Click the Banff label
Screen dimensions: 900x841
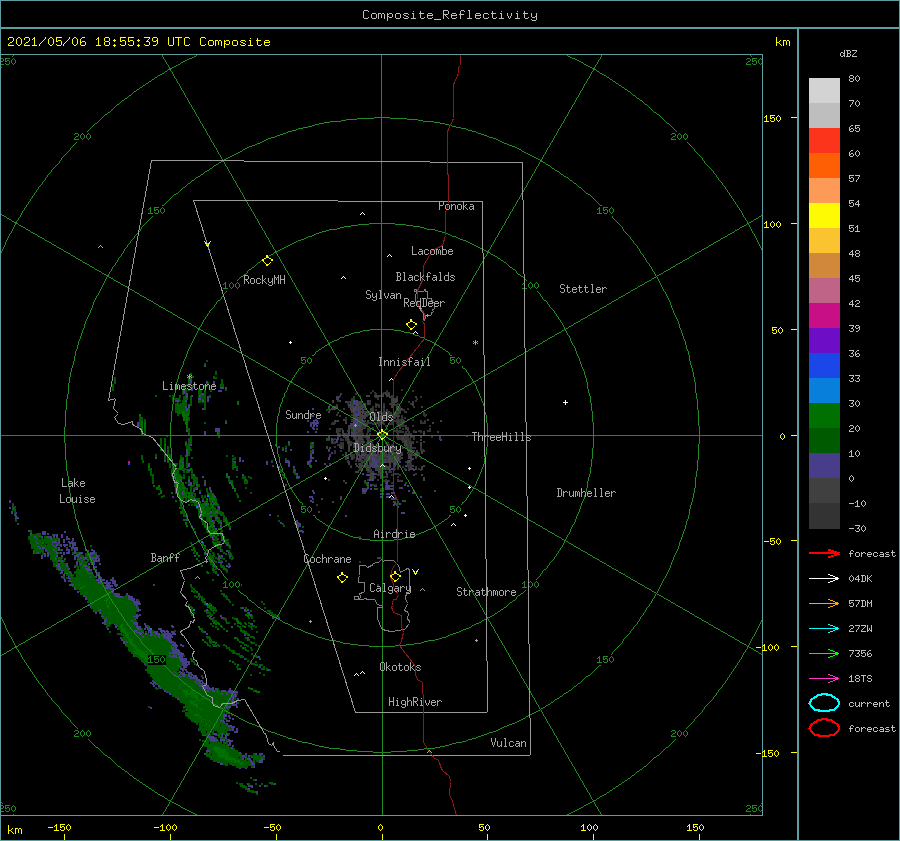point(165,557)
